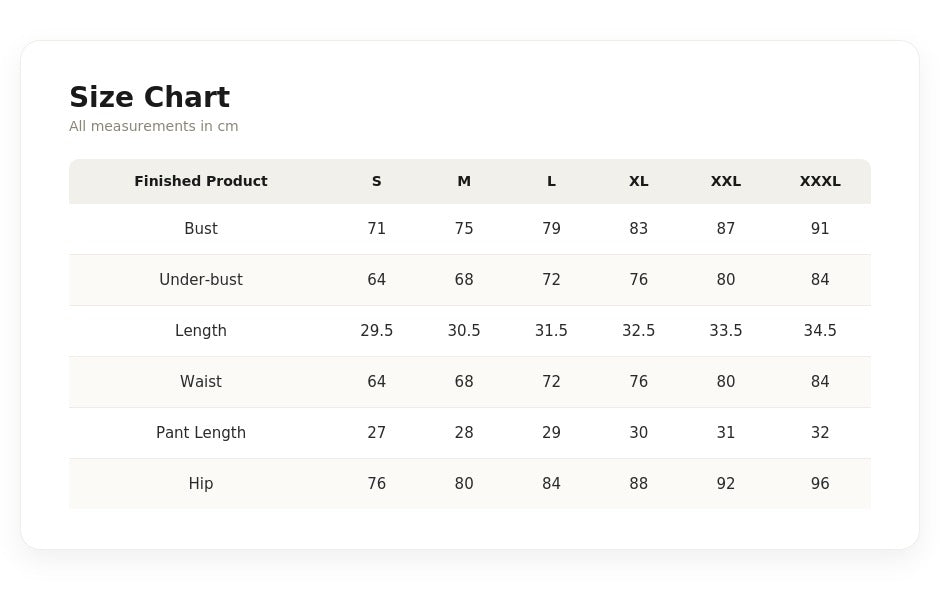Select the Hip row label
This screenshot has height=590, width=940.
click(x=201, y=483)
